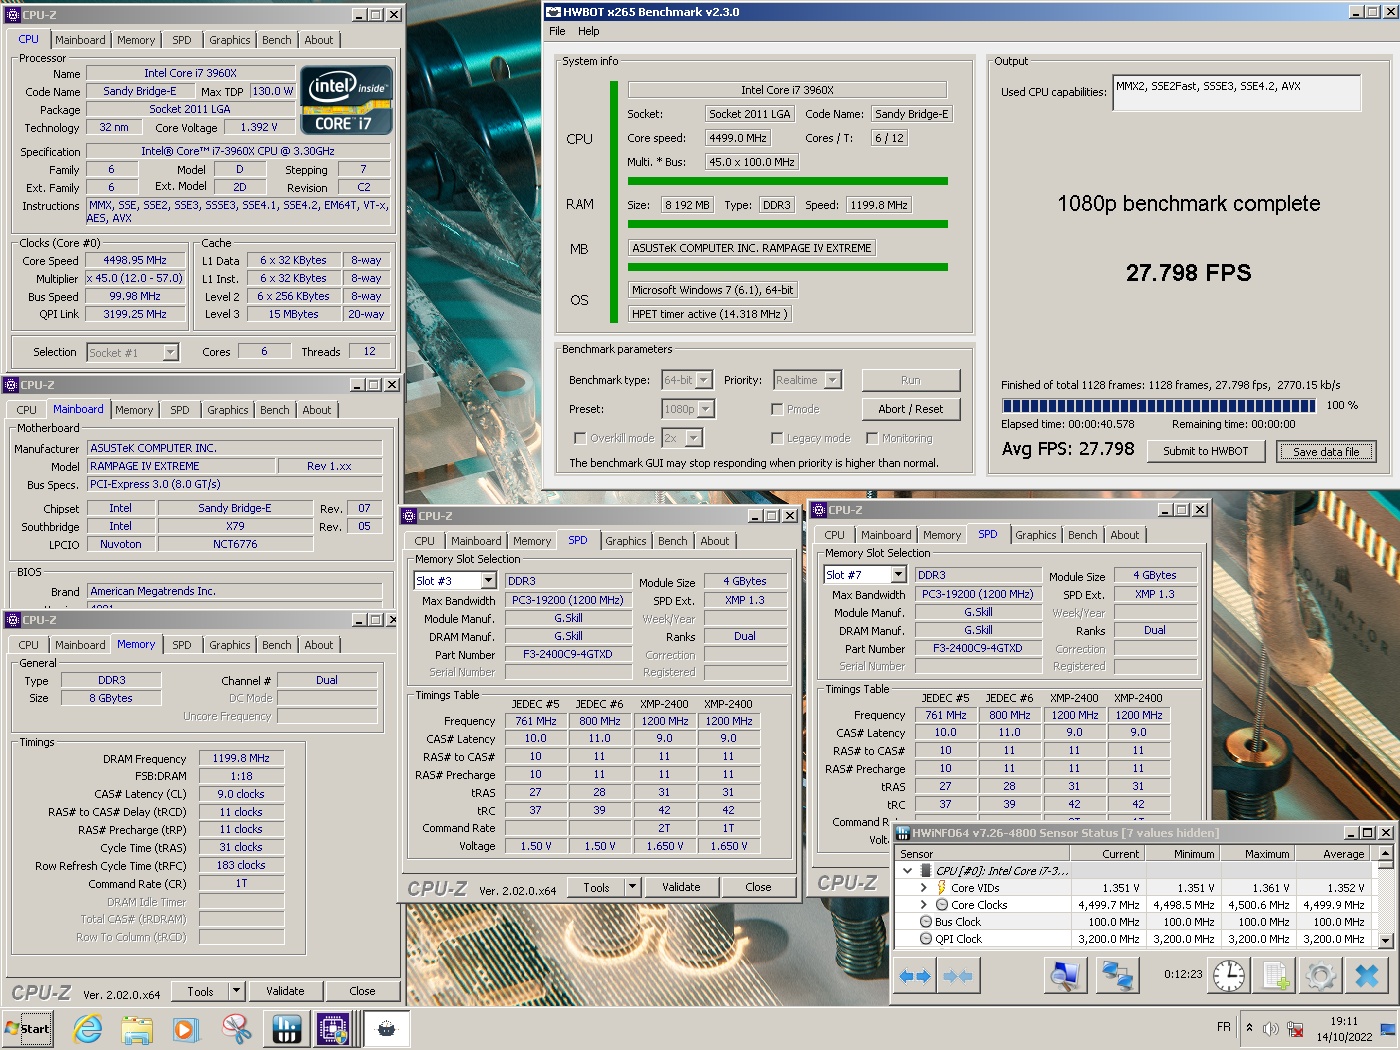Click the Used CPU capabilities text field
1400x1050 pixels.
tap(1237, 93)
